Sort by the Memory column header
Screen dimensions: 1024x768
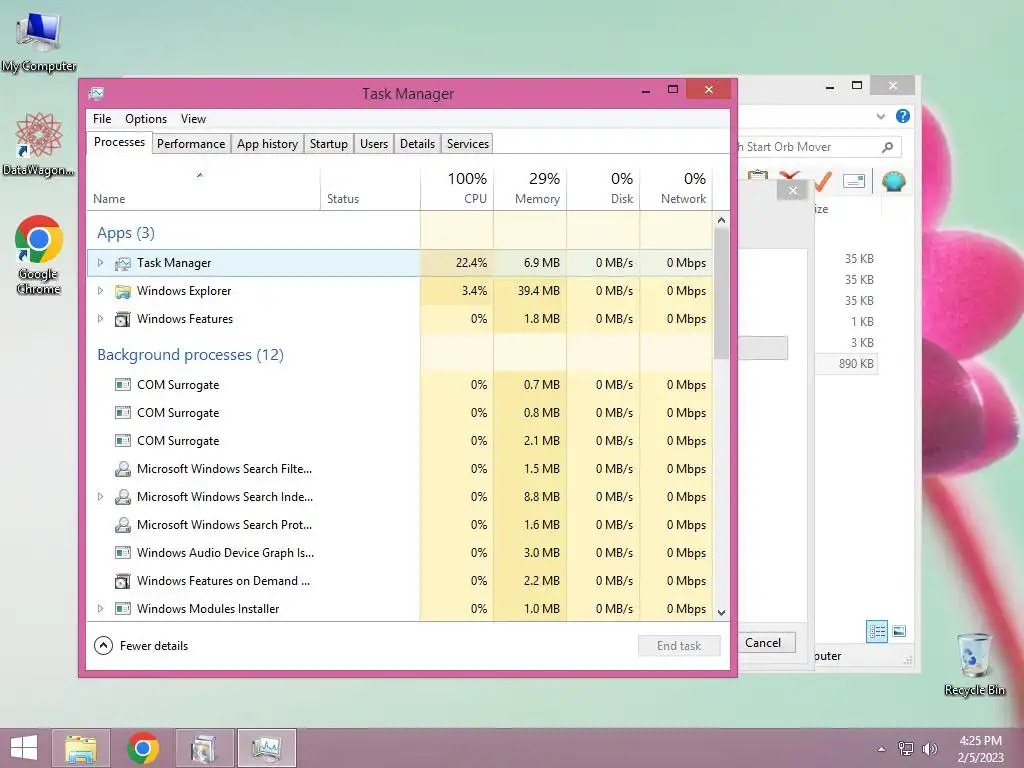pos(530,188)
